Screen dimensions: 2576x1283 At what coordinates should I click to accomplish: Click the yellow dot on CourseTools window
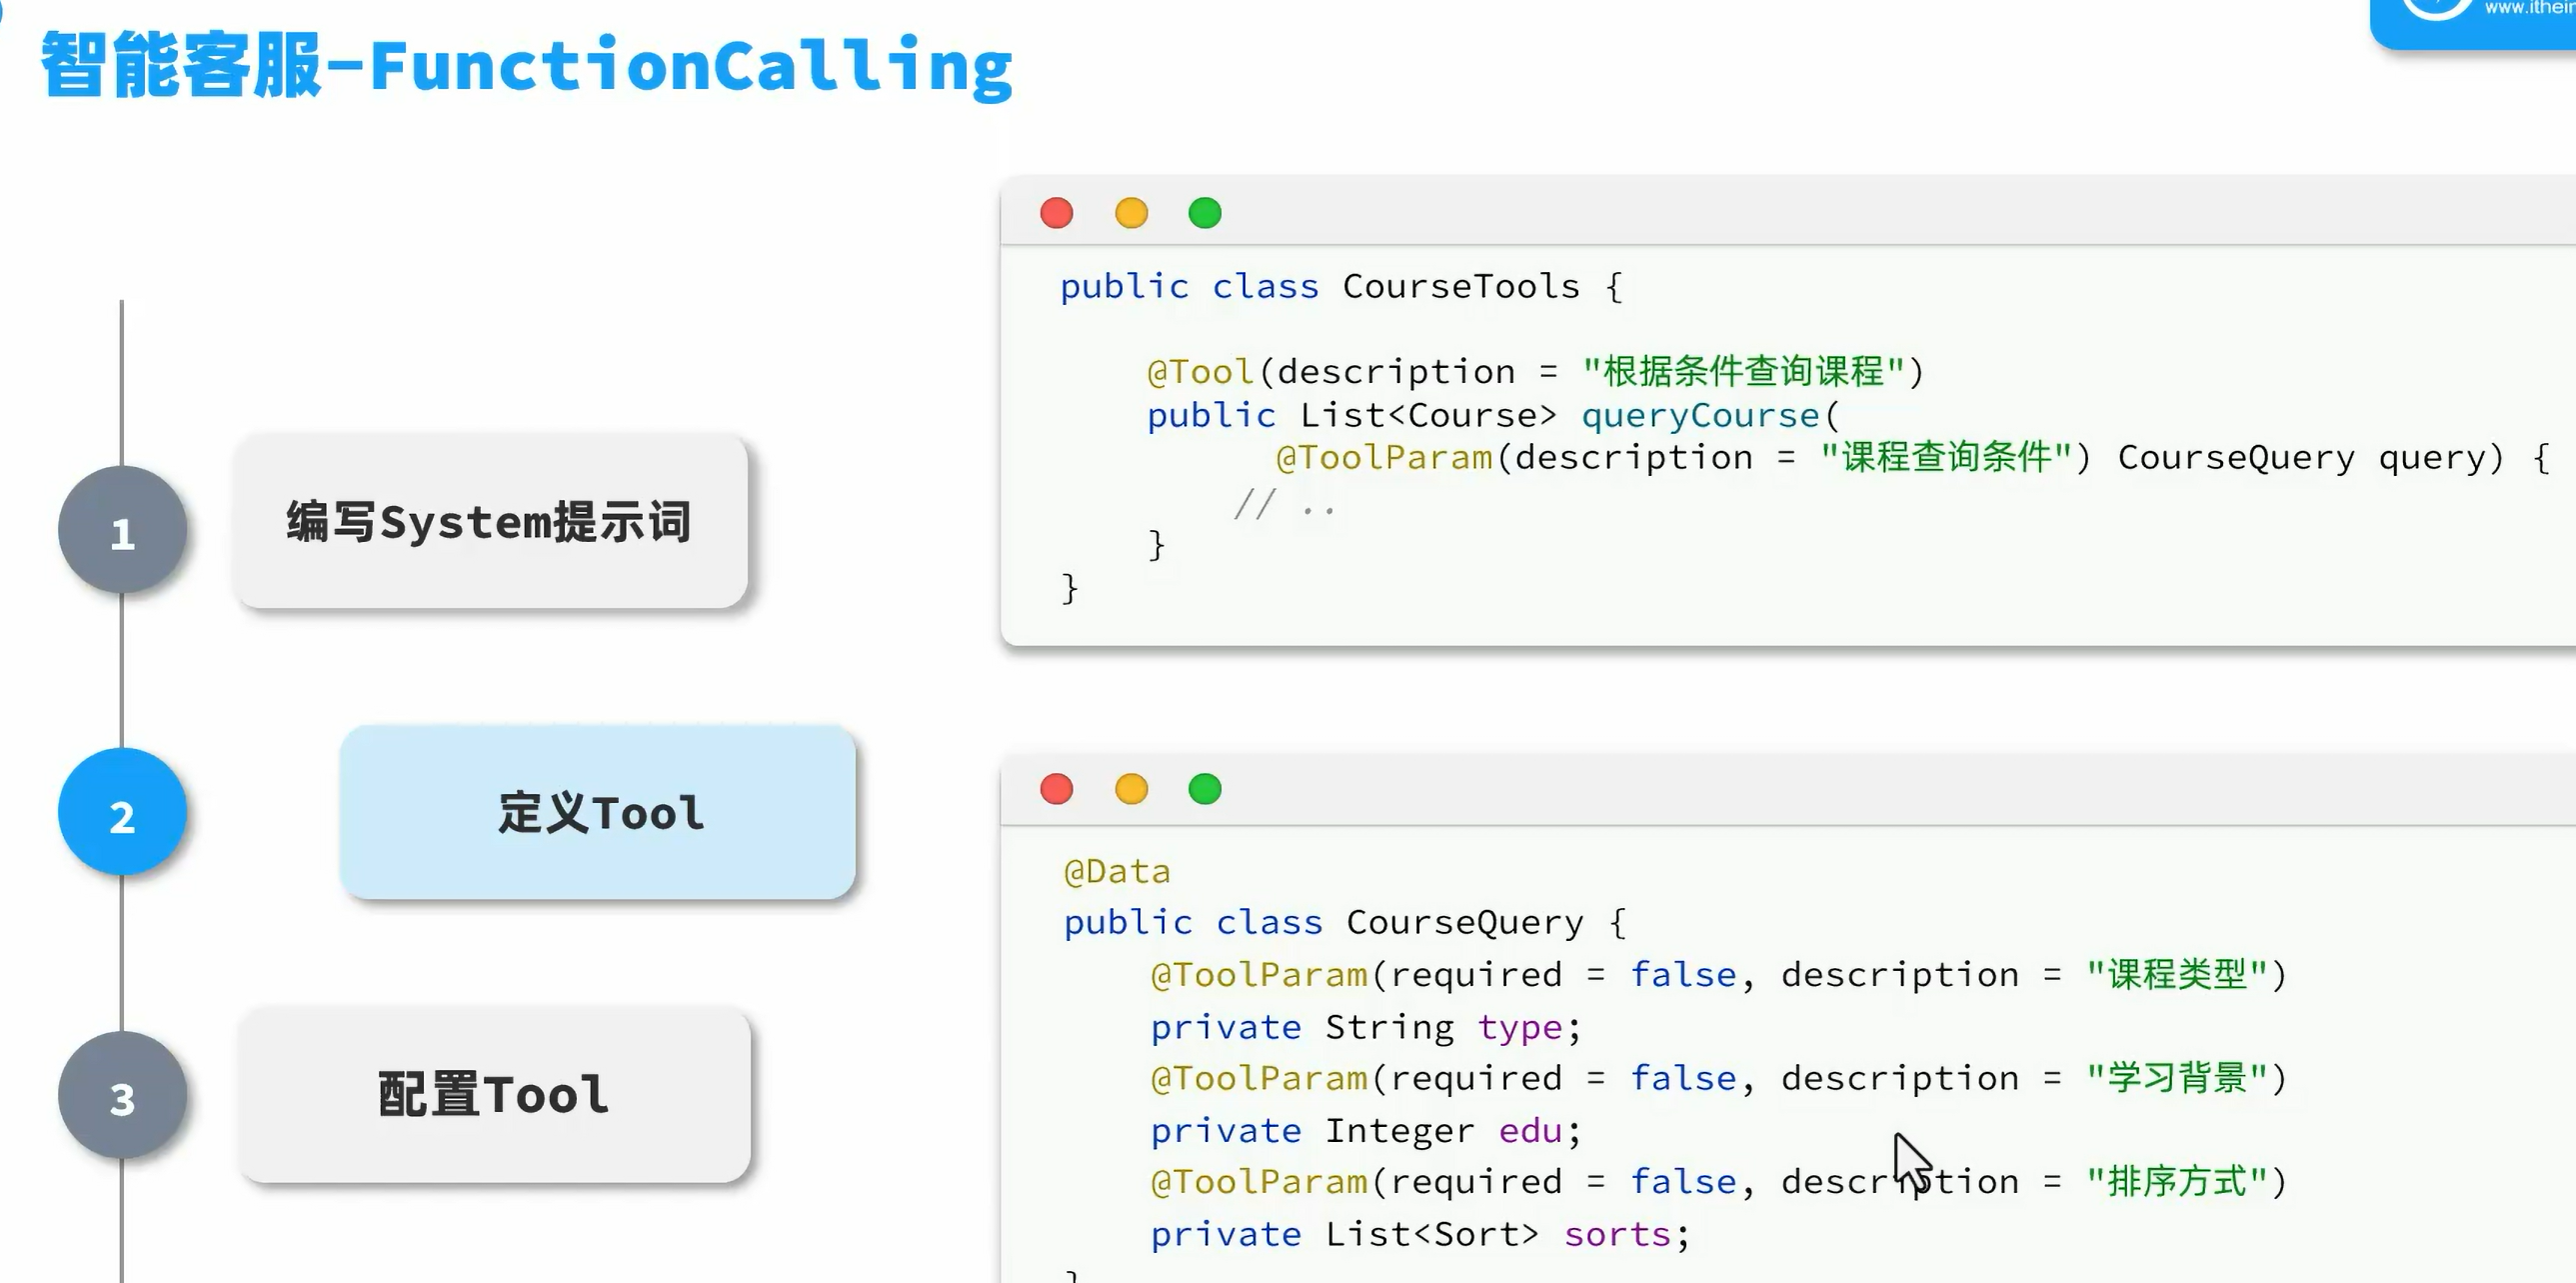1131,213
